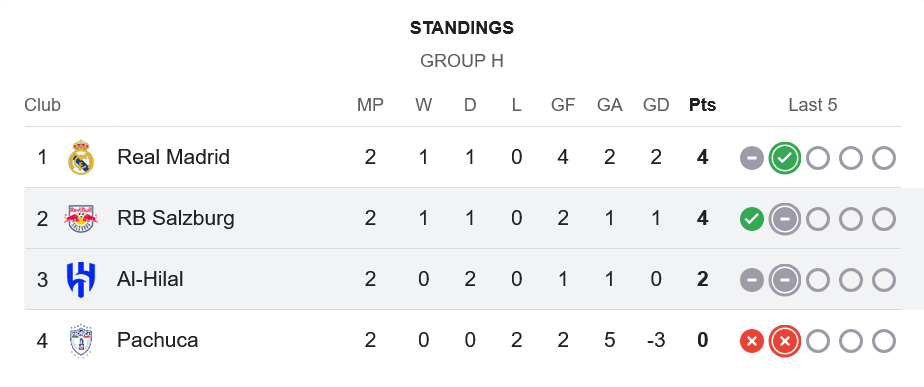Viewport: 924px width, 387px height.
Task: Click the Real Madrid club crest
Action: (81, 157)
